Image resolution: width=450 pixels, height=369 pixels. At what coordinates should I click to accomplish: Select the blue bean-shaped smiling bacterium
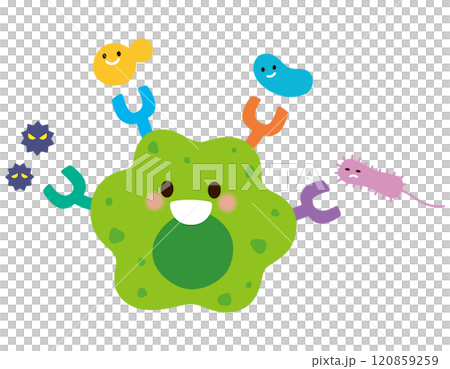coord(282,76)
